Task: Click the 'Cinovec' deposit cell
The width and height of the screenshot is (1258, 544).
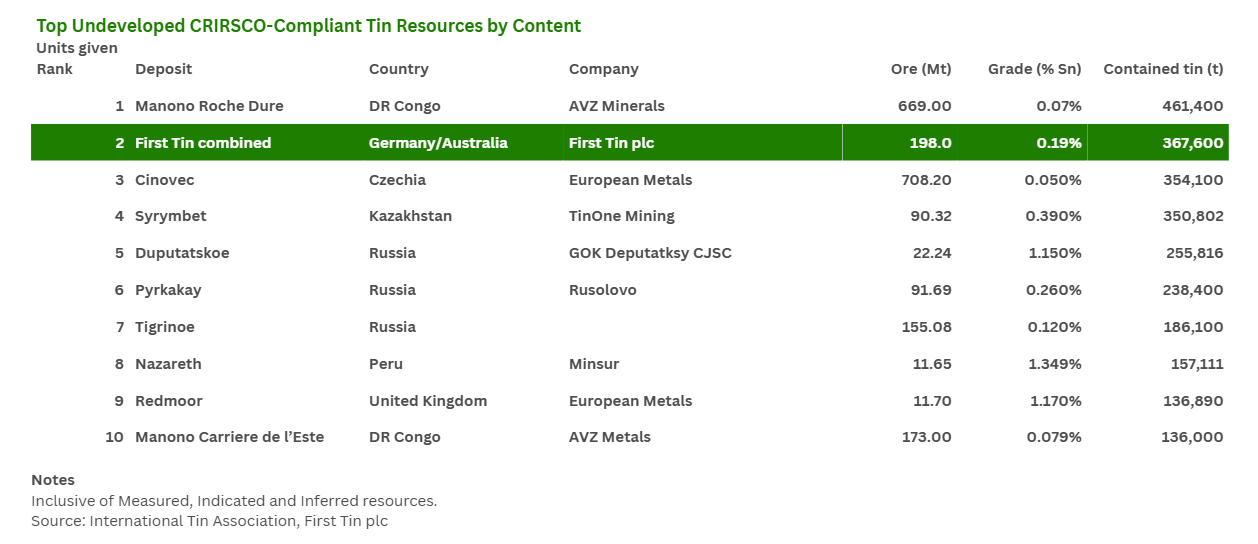Action: click(165, 180)
